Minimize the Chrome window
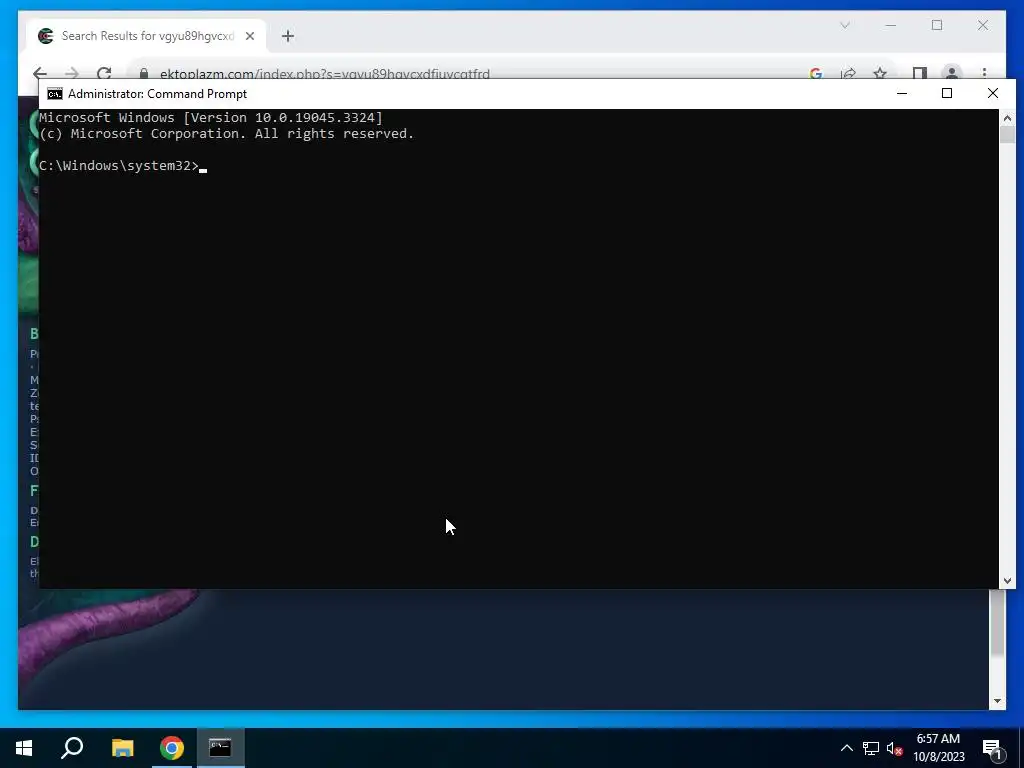The image size is (1024, 768). pos(891,25)
